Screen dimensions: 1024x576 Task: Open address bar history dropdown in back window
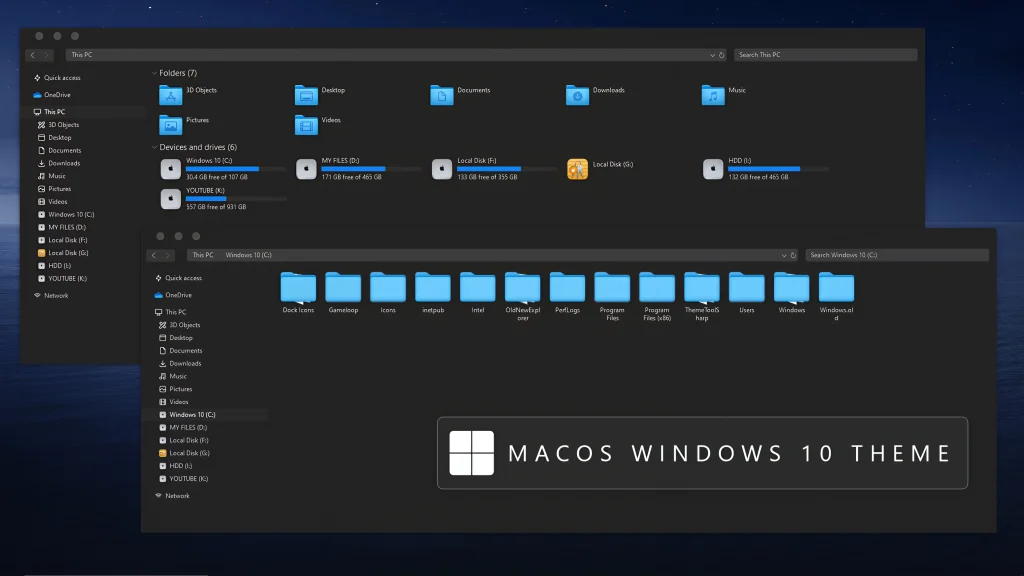click(x=712, y=56)
